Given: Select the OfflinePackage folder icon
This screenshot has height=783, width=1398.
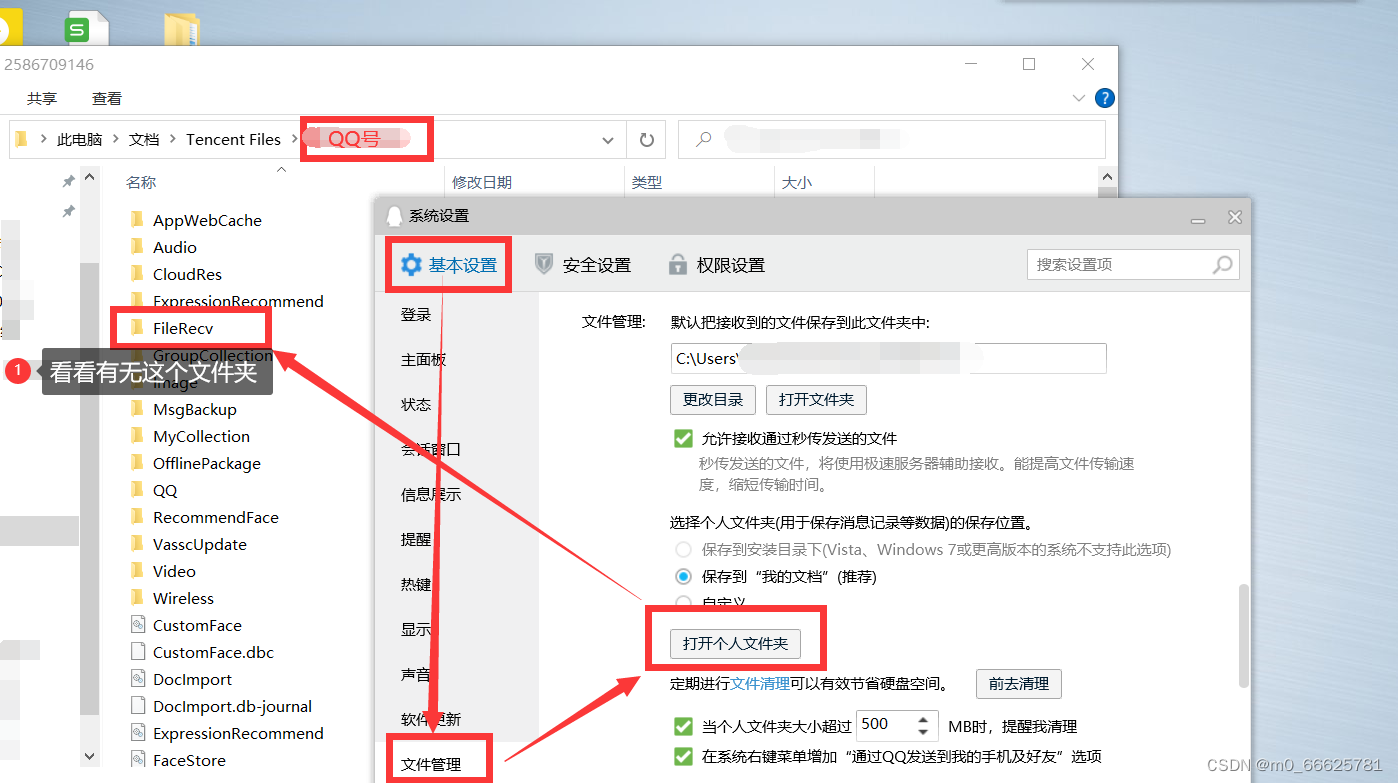Looking at the screenshot, I should click(x=137, y=463).
